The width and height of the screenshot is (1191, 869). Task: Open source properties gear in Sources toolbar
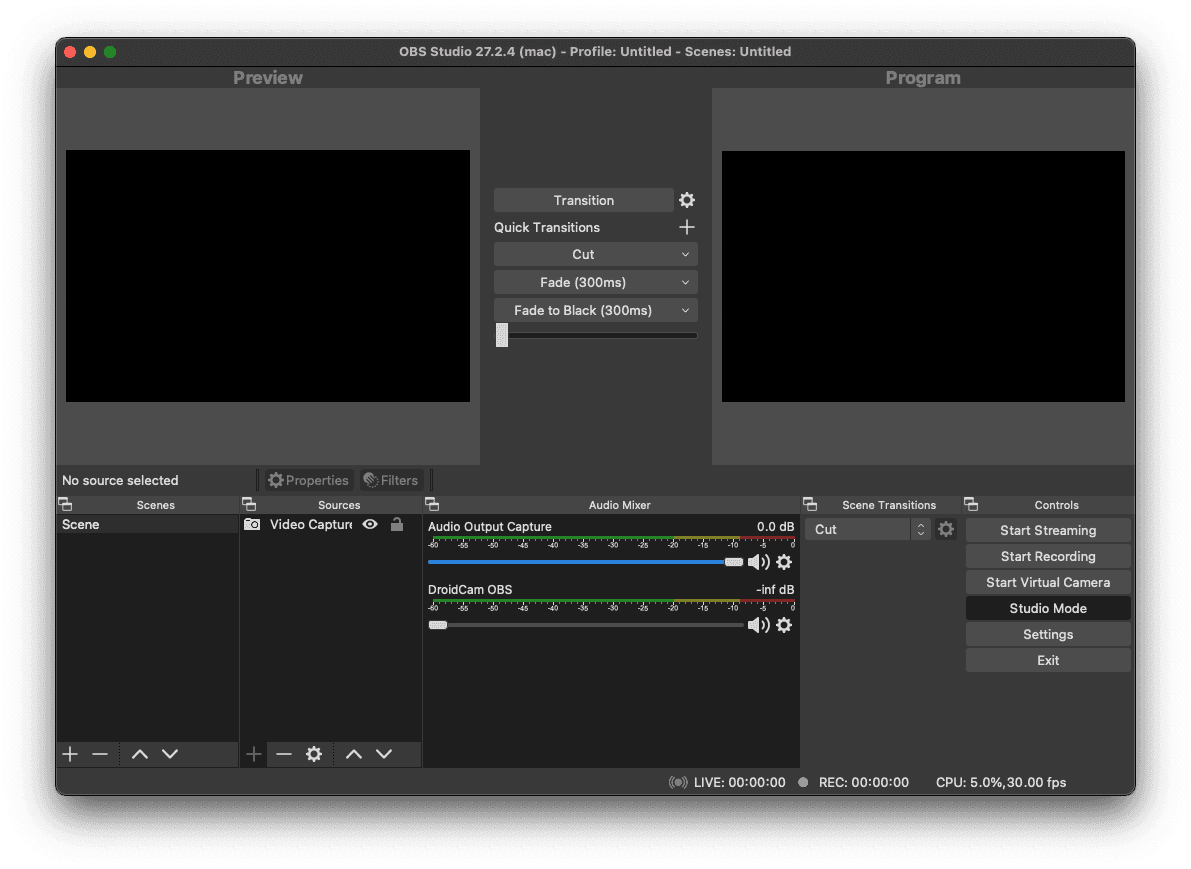pos(314,754)
